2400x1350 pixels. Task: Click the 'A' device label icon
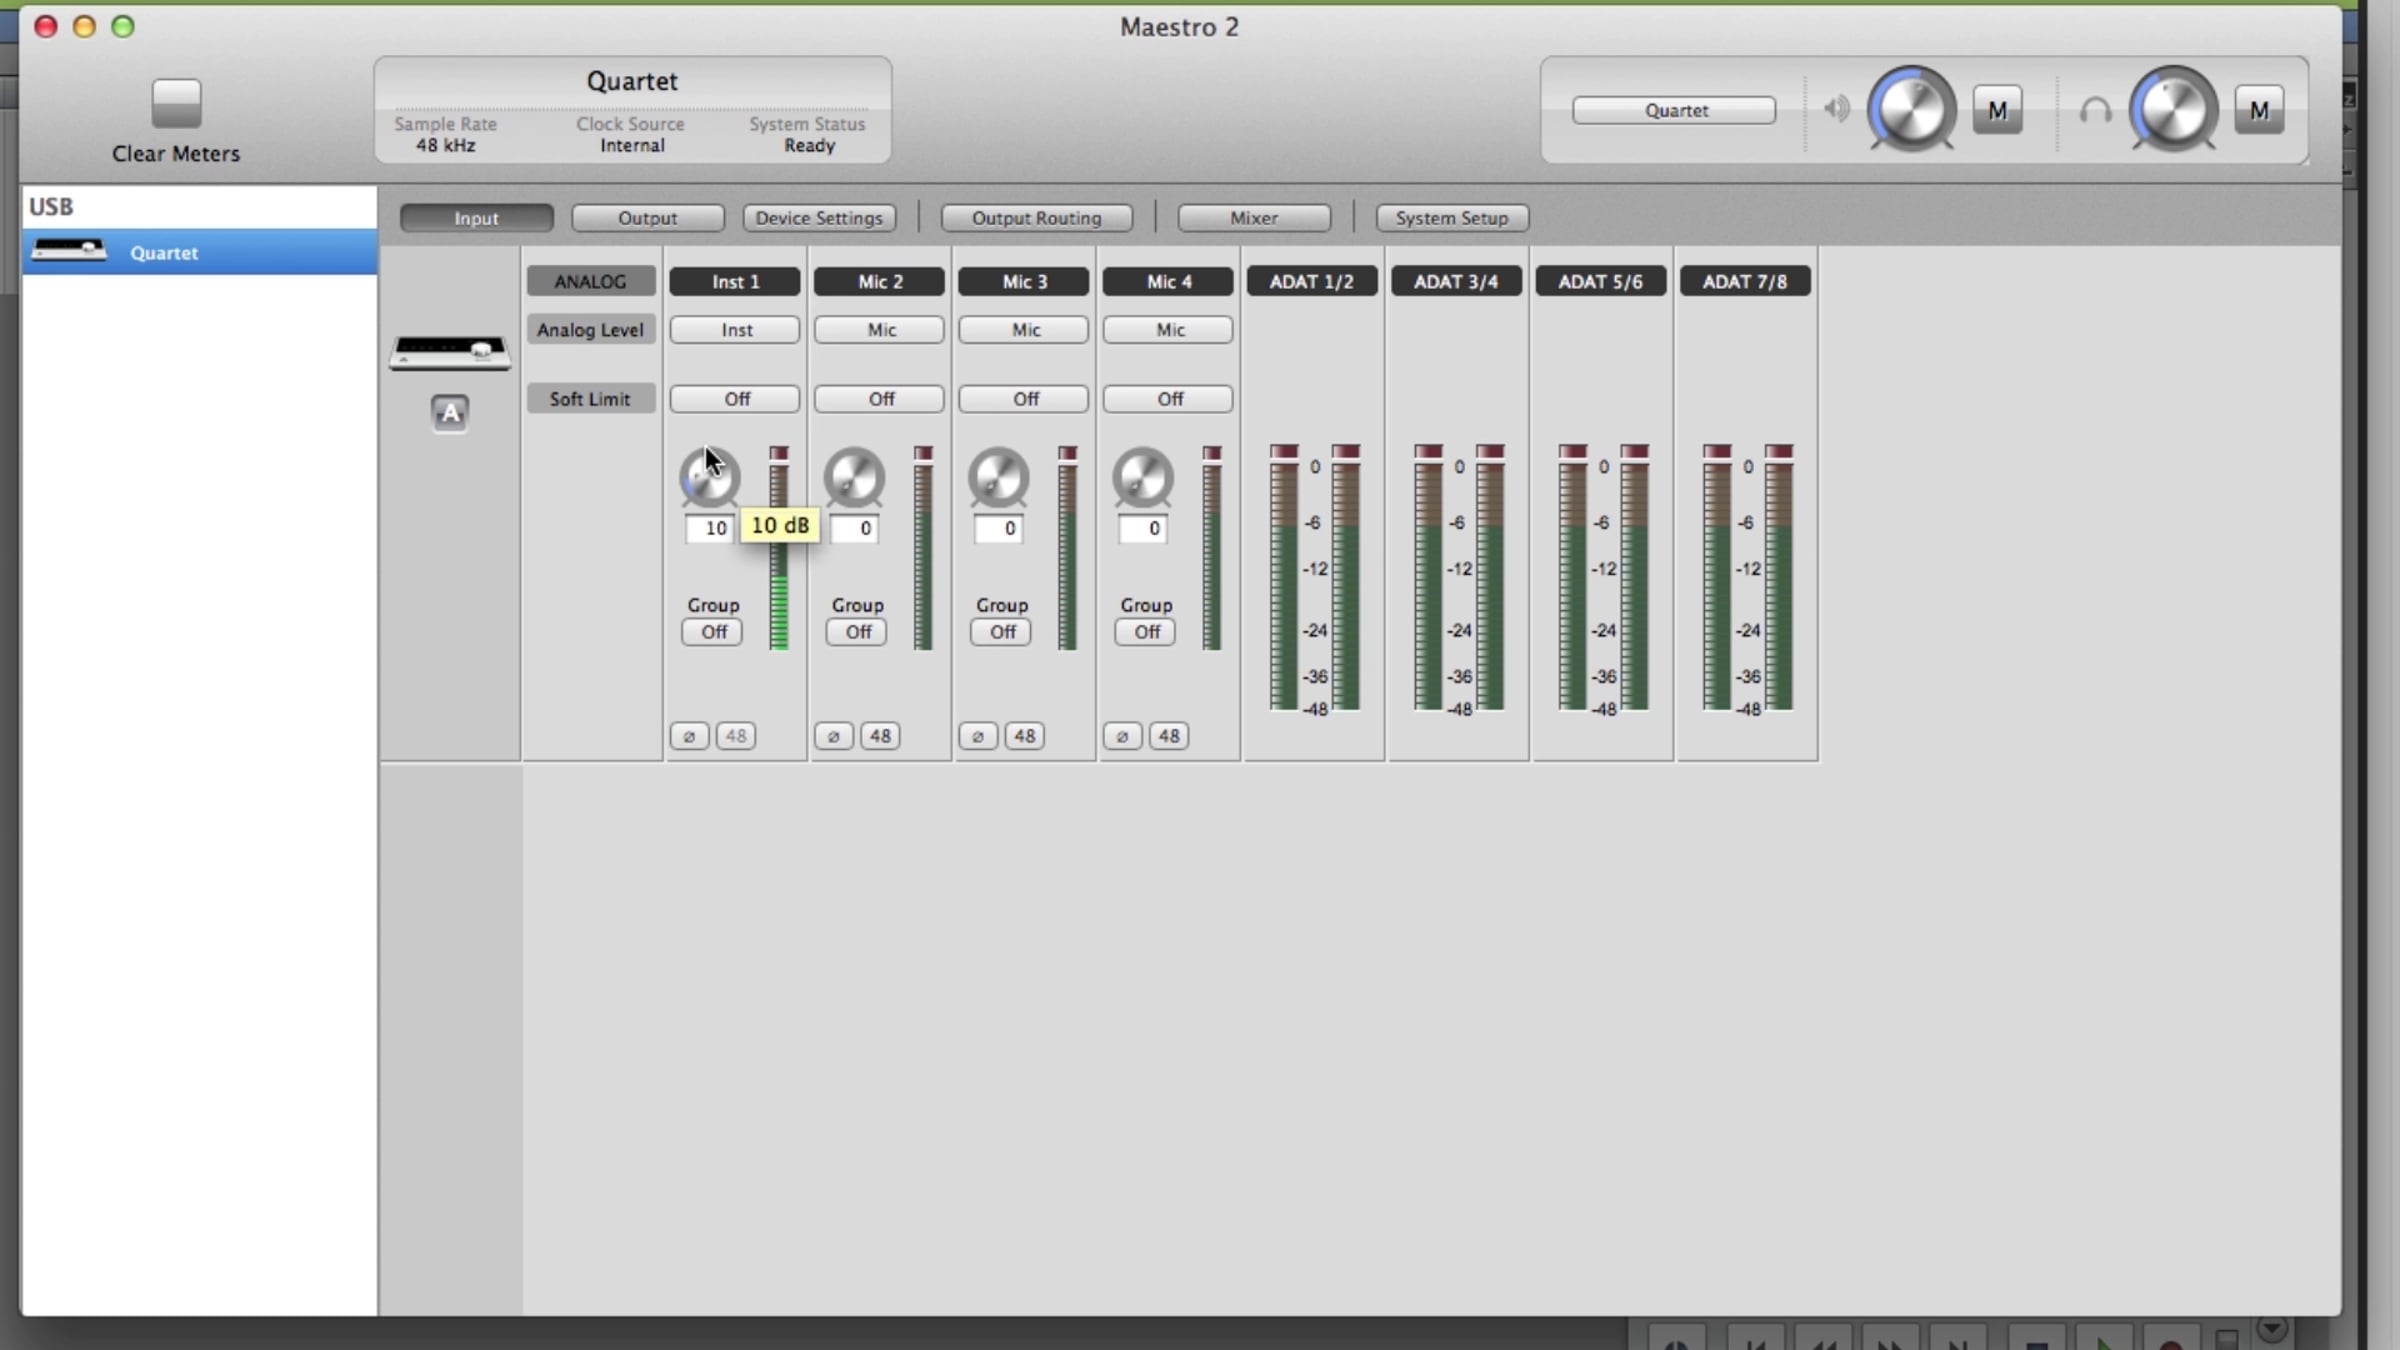[x=450, y=413]
